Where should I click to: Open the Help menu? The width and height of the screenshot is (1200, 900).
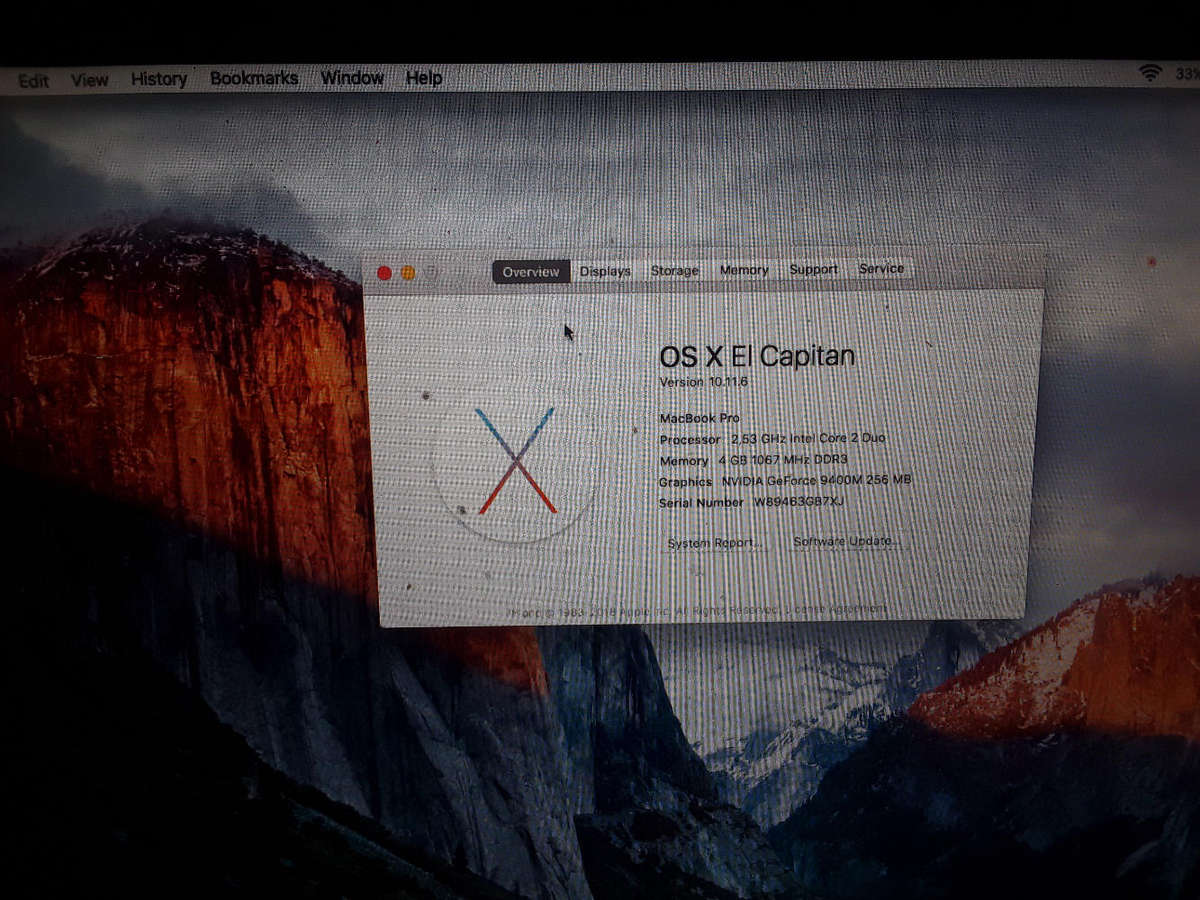(424, 77)
